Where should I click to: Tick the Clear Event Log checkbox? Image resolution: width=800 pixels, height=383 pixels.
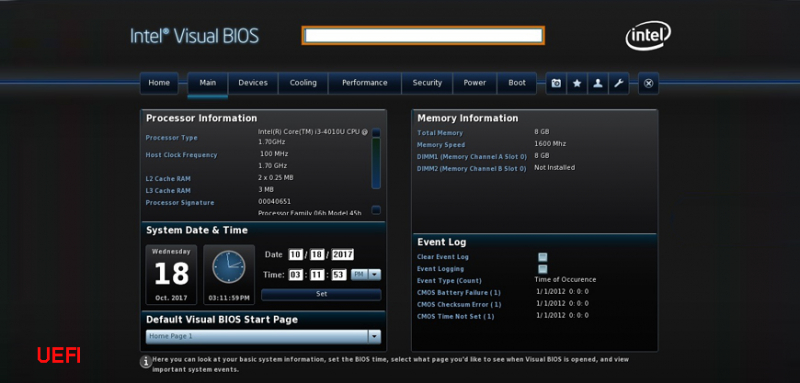coord(543,257)
